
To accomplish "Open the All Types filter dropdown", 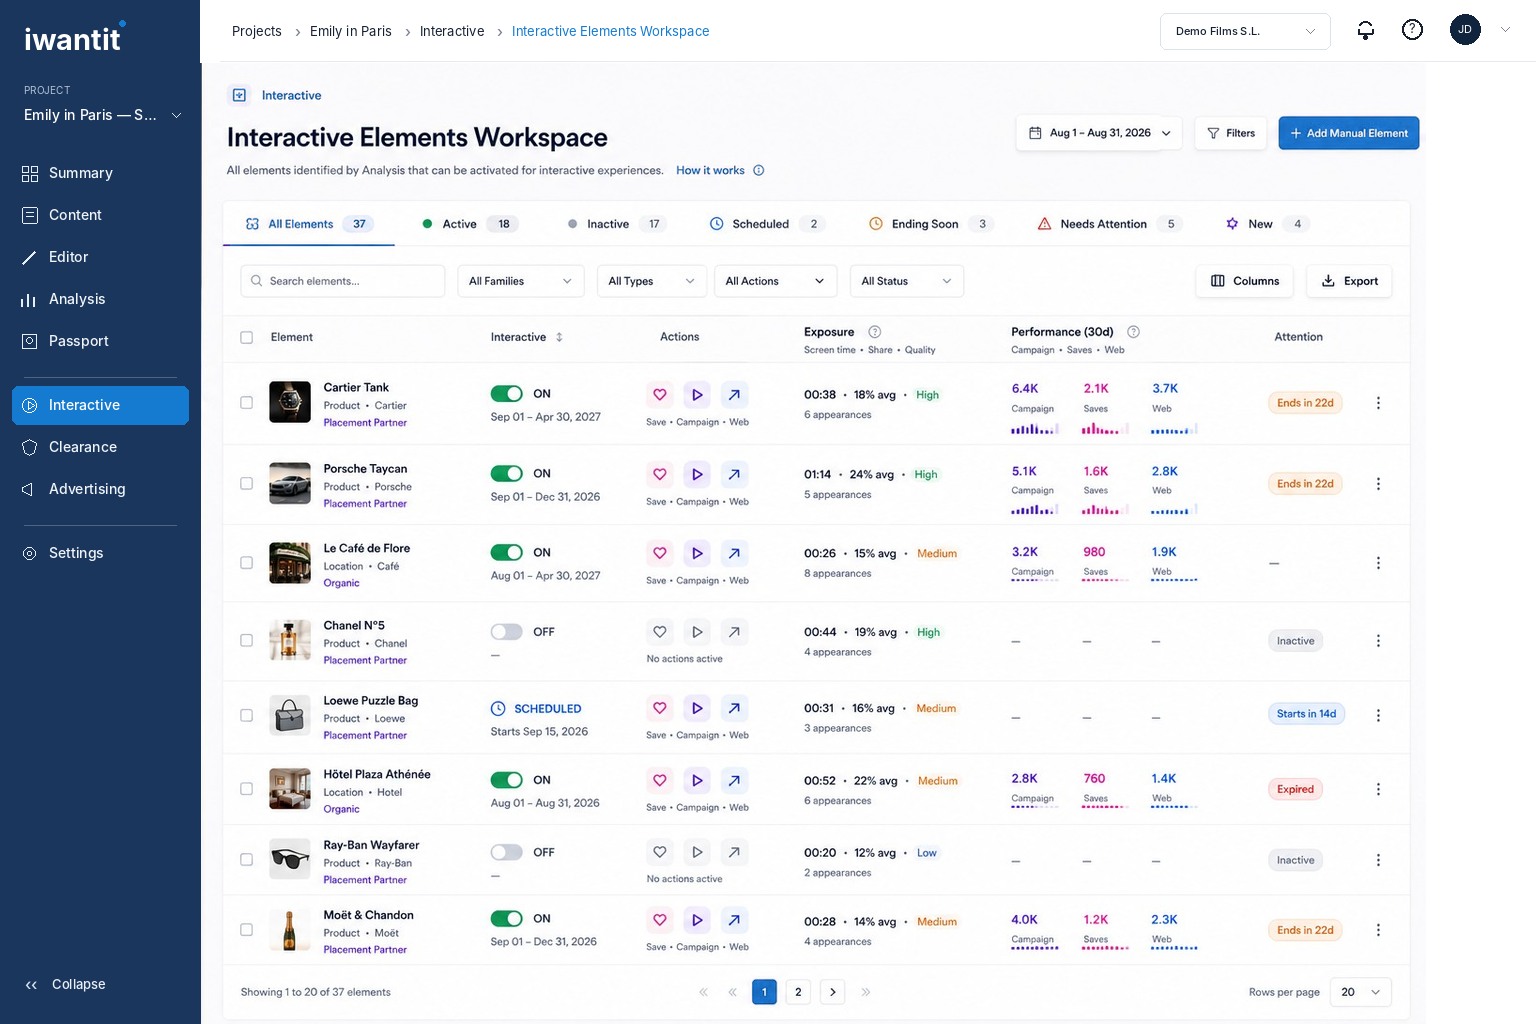I will pos(652,281).
